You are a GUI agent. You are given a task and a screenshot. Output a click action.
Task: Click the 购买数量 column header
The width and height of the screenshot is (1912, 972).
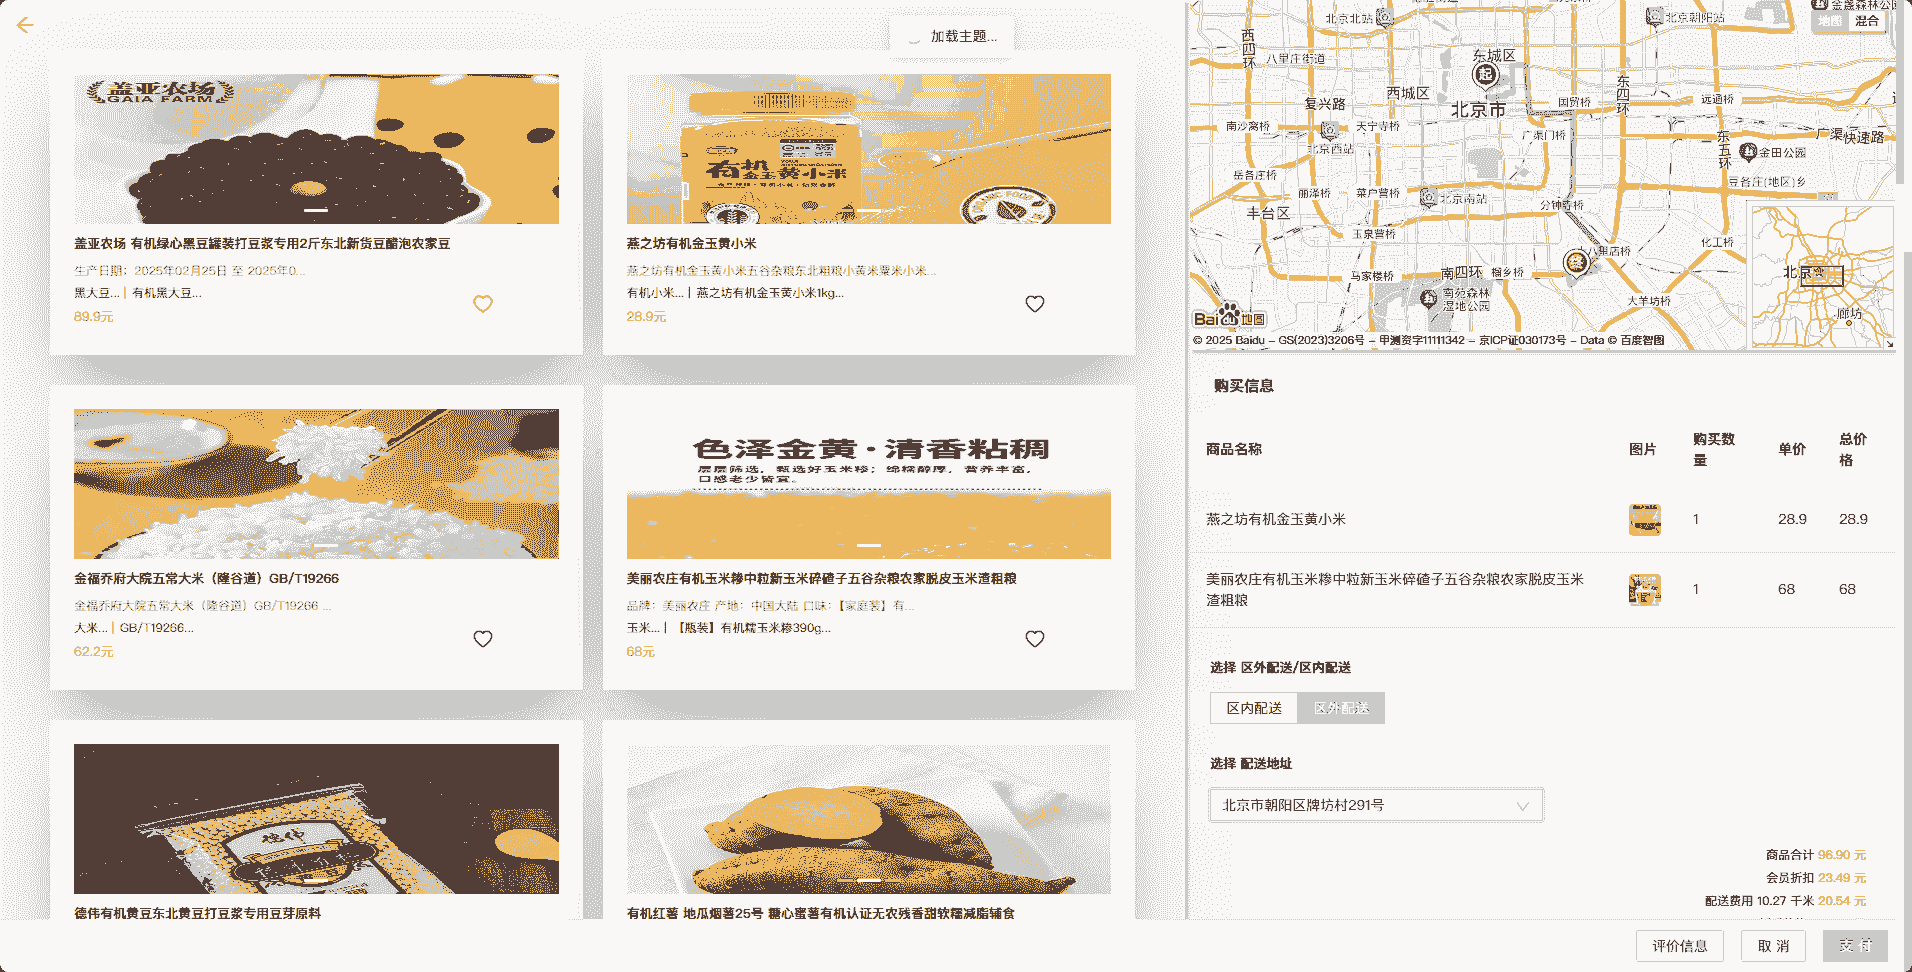1713,450
